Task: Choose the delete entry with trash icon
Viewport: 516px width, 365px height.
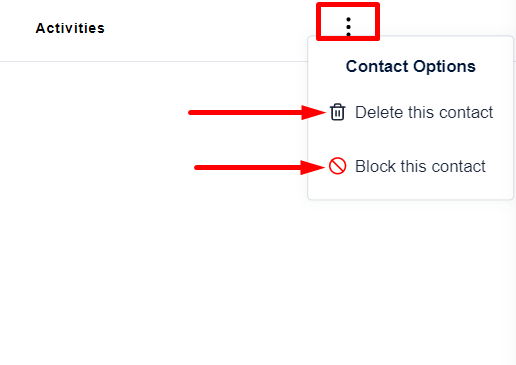Action: [411, 112]
